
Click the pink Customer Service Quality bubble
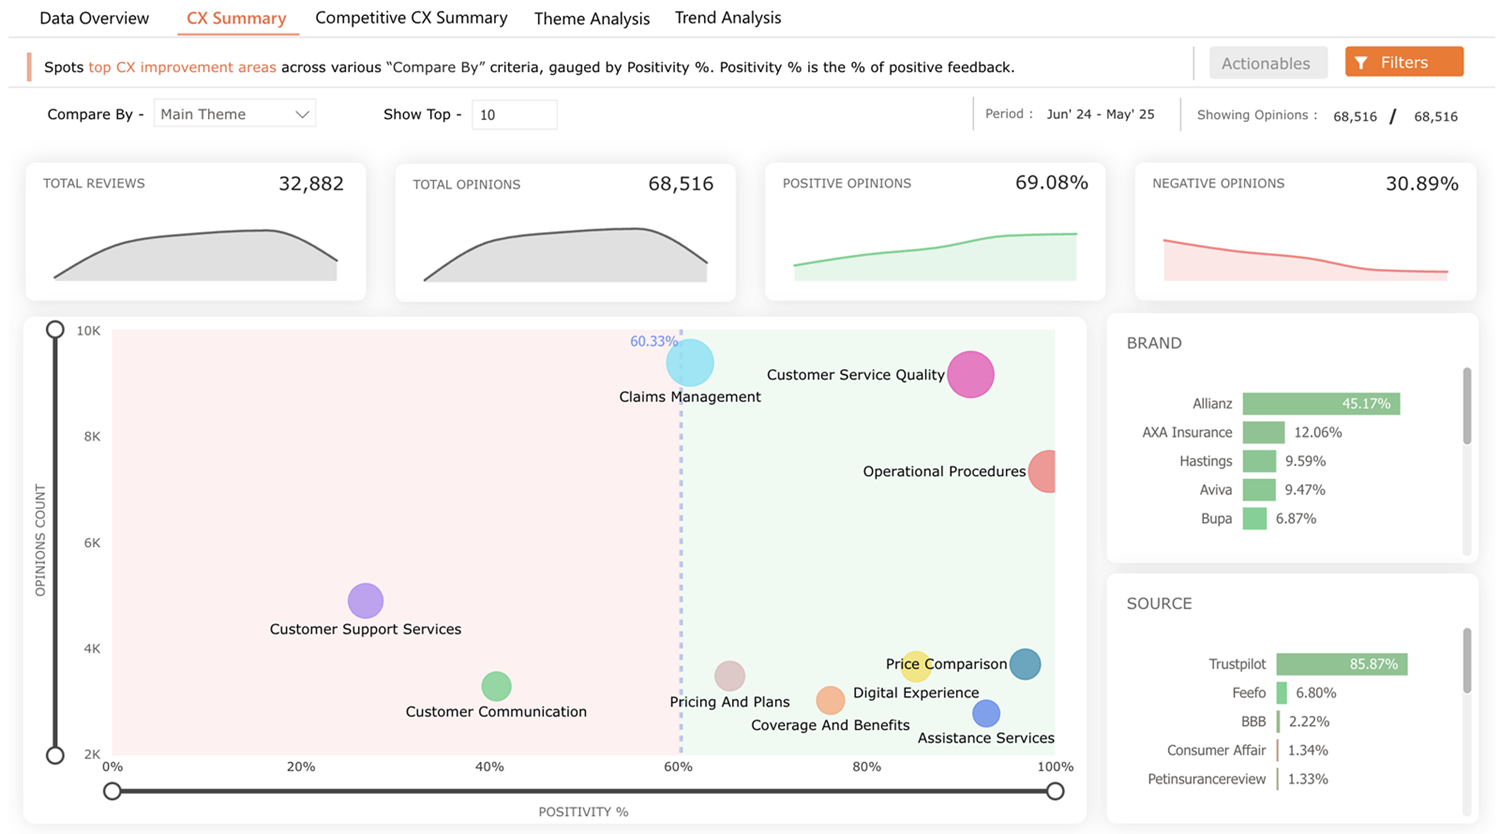pyautogui.click(x=970, y=375)
